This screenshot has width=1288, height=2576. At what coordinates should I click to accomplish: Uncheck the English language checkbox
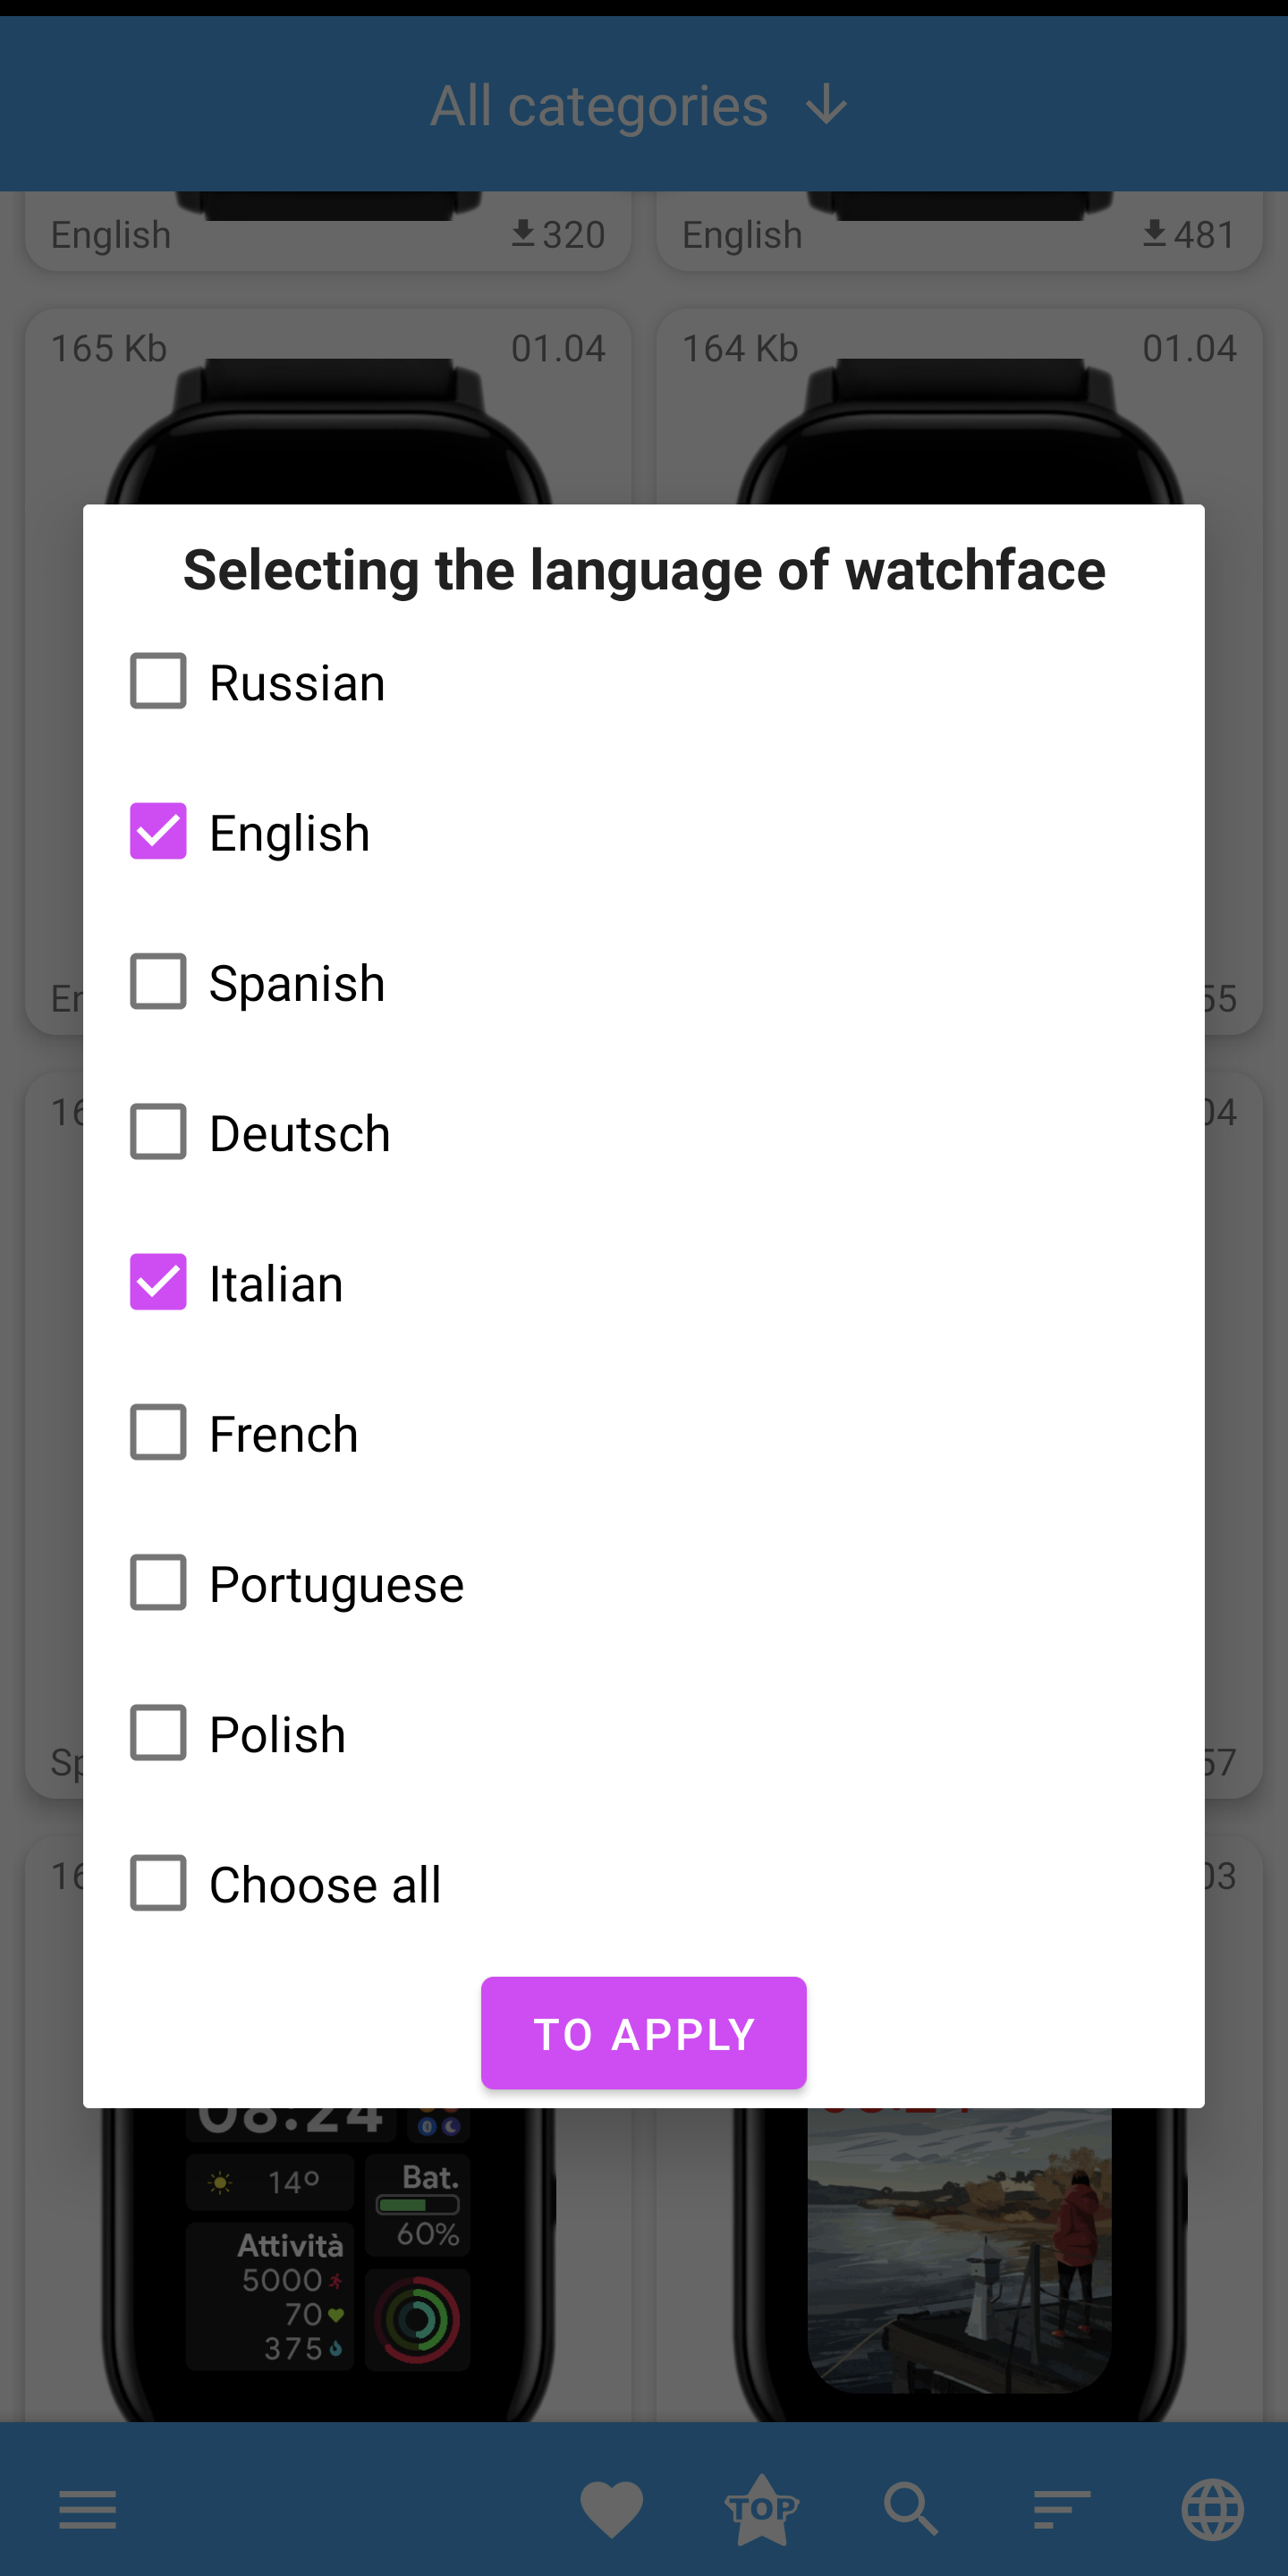(x=158, y=832)
